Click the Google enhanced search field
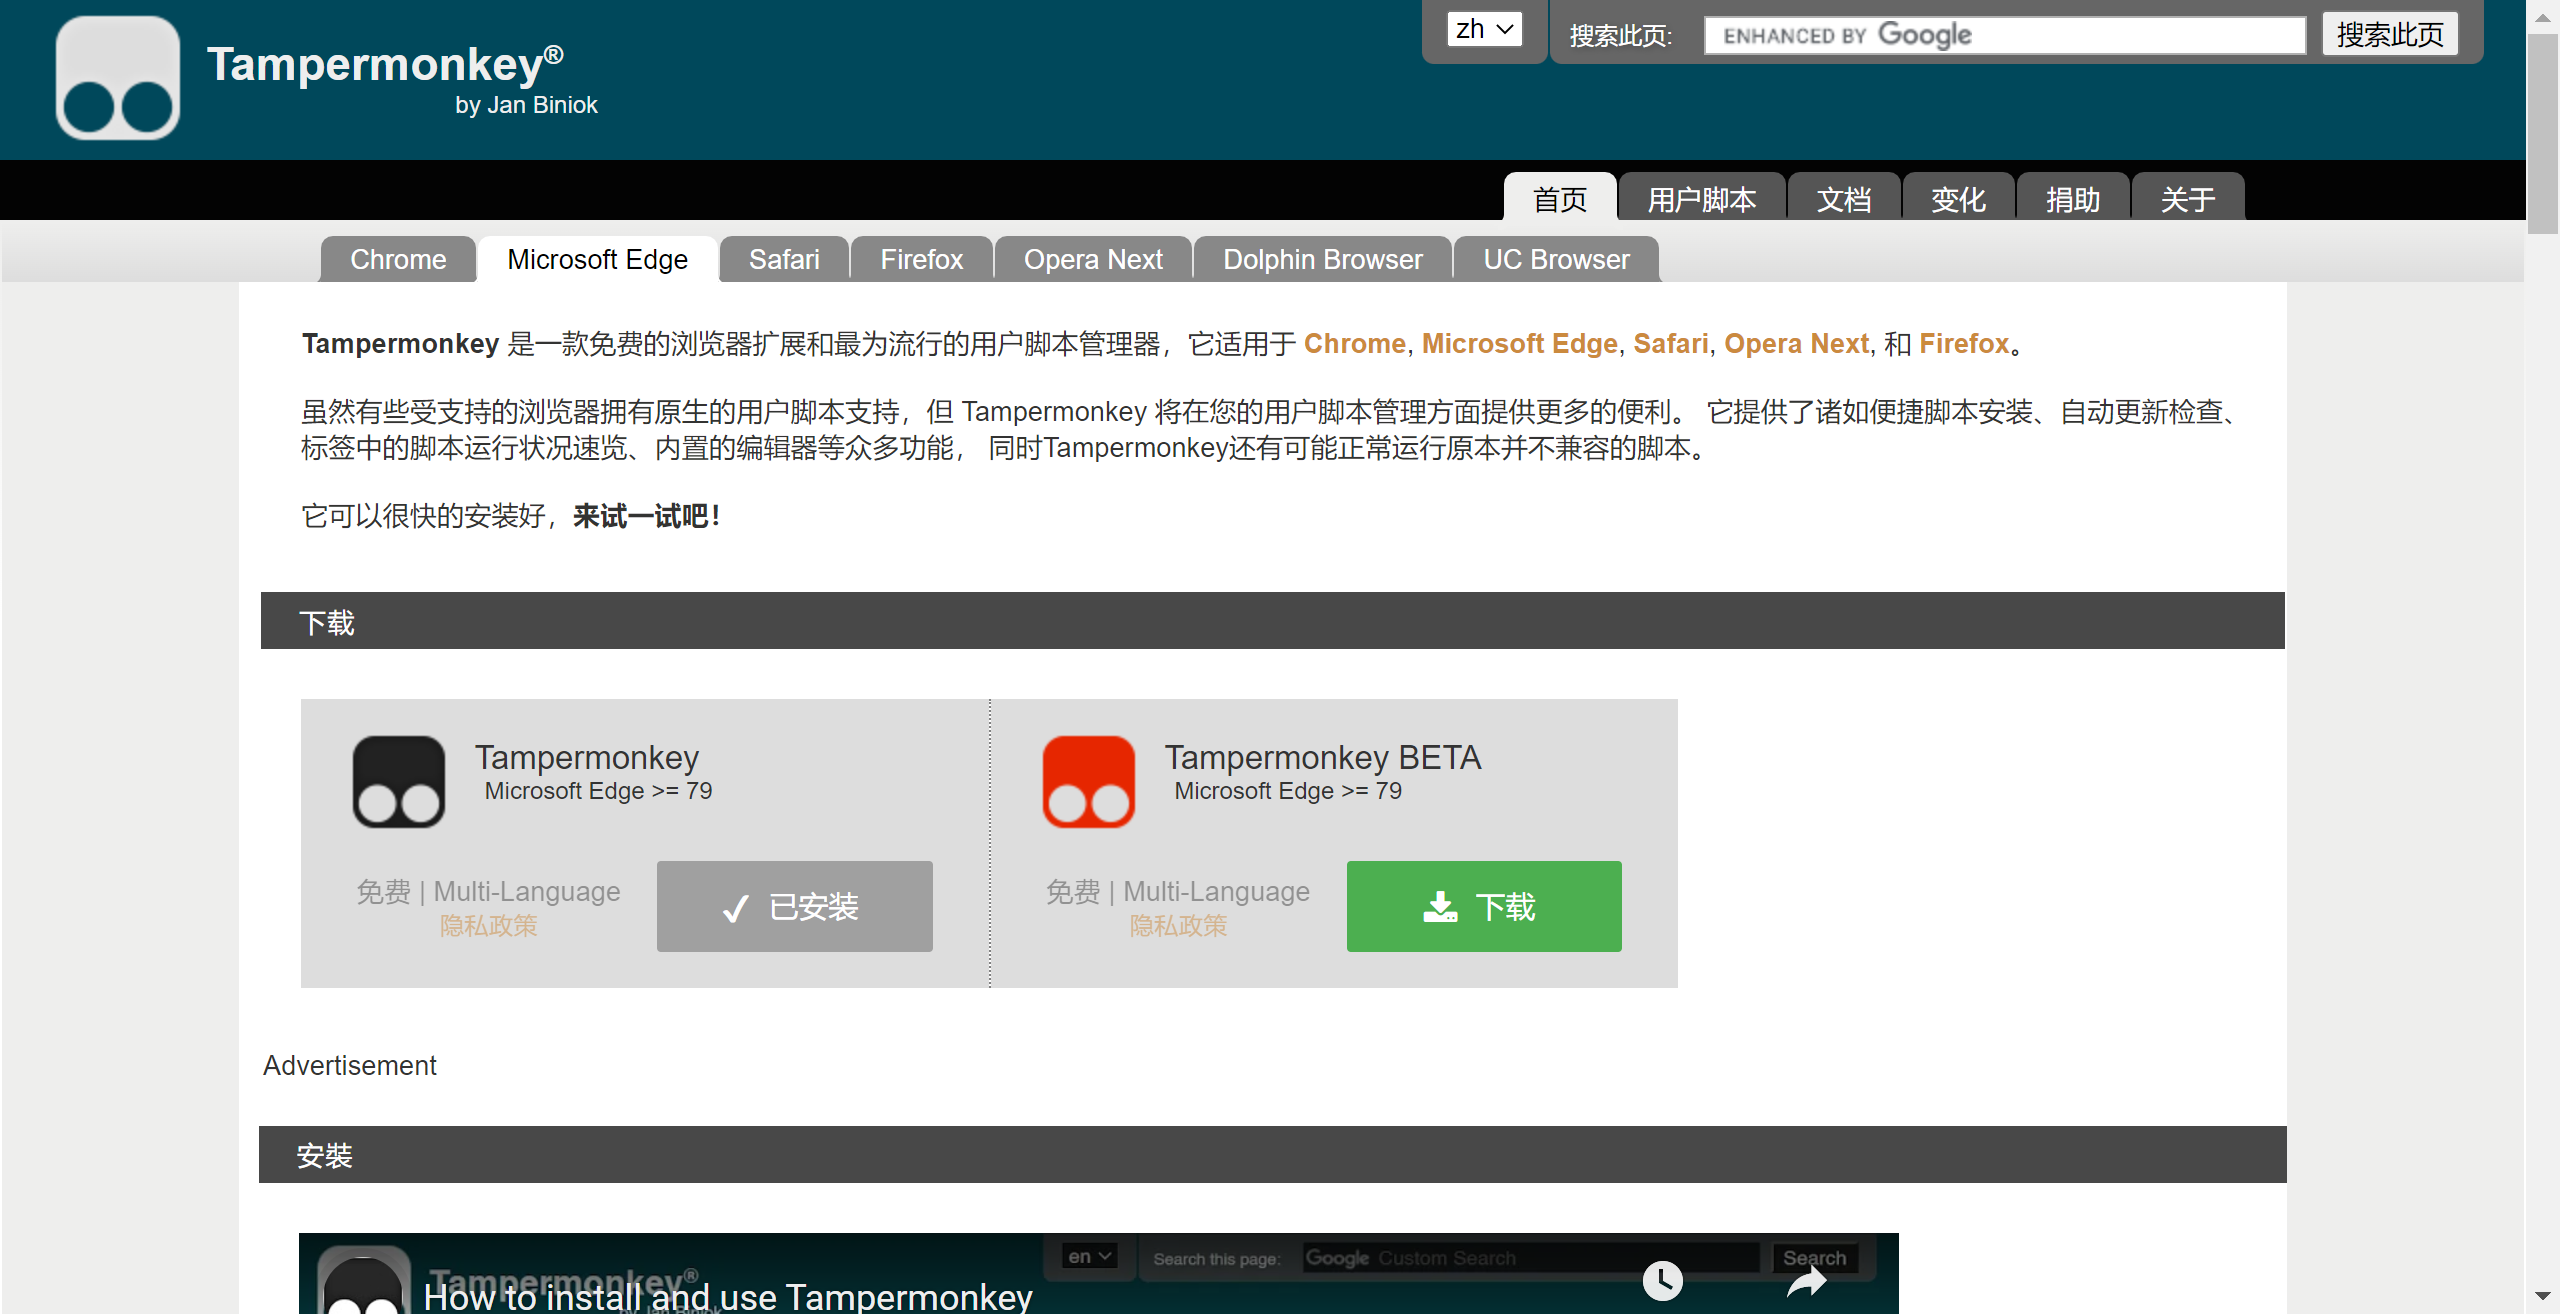Viewport: 2560px width, 1314px height. click(2005, 35)
